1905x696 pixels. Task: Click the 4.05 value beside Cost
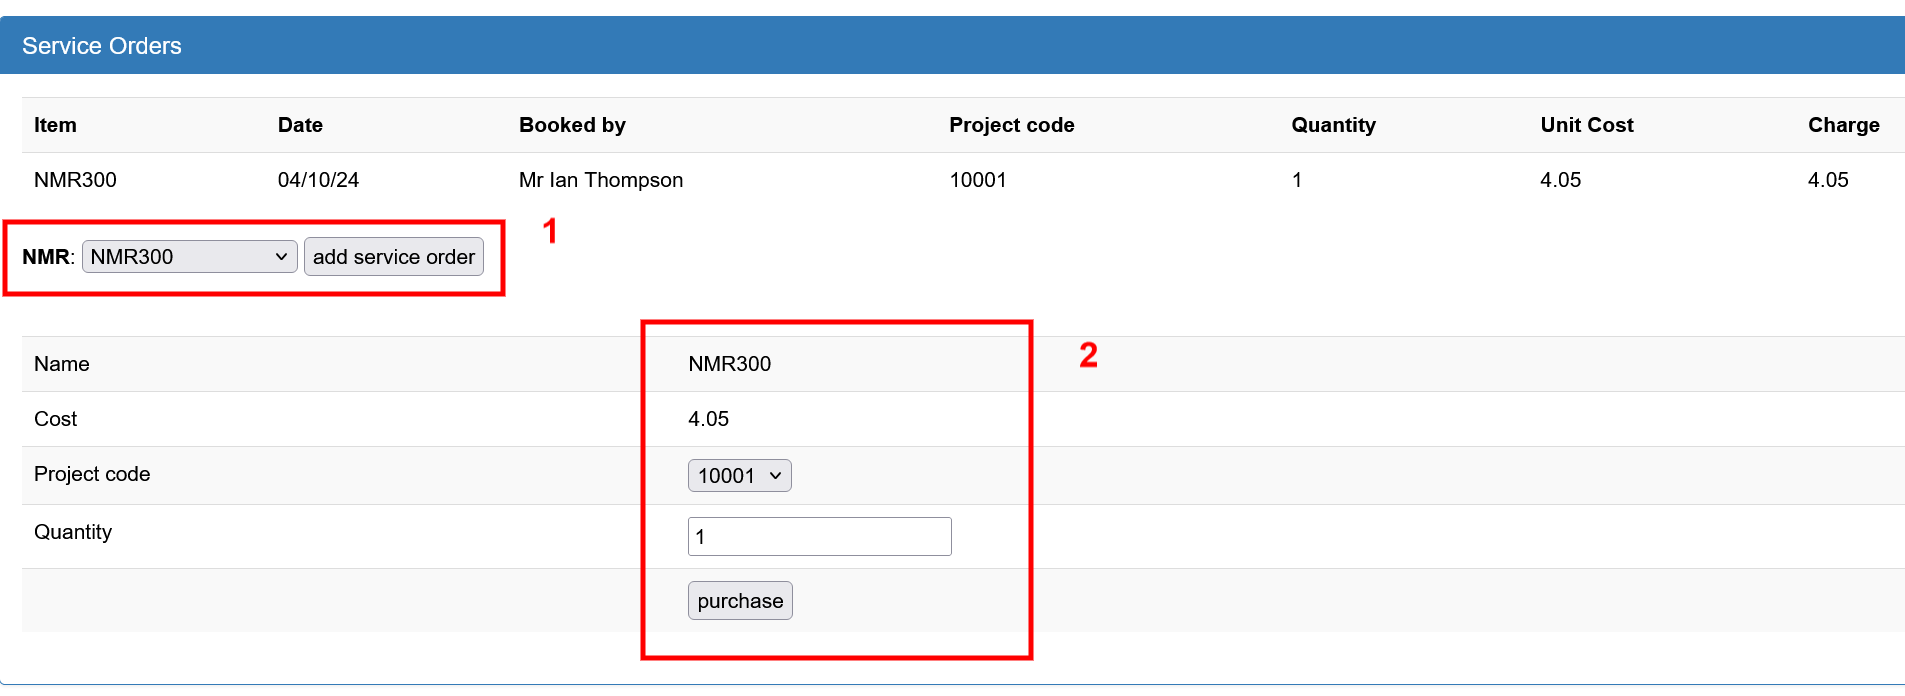point(708,419)
